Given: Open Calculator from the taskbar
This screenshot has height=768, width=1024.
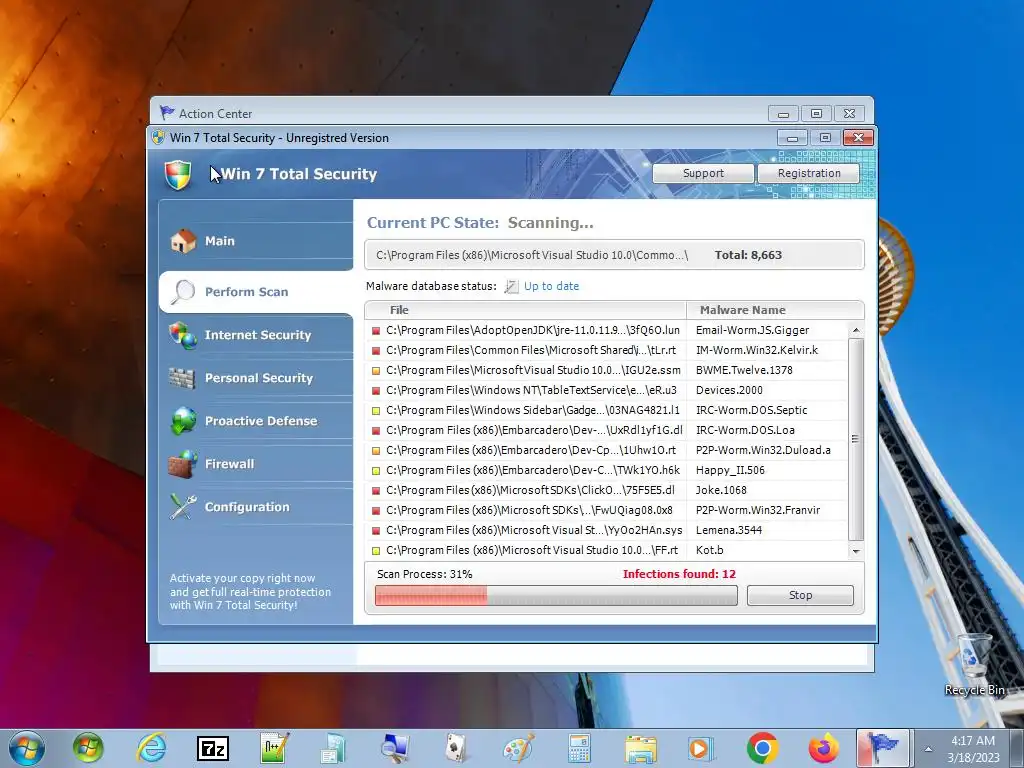Looking at the screenshot, I should 579,748.
